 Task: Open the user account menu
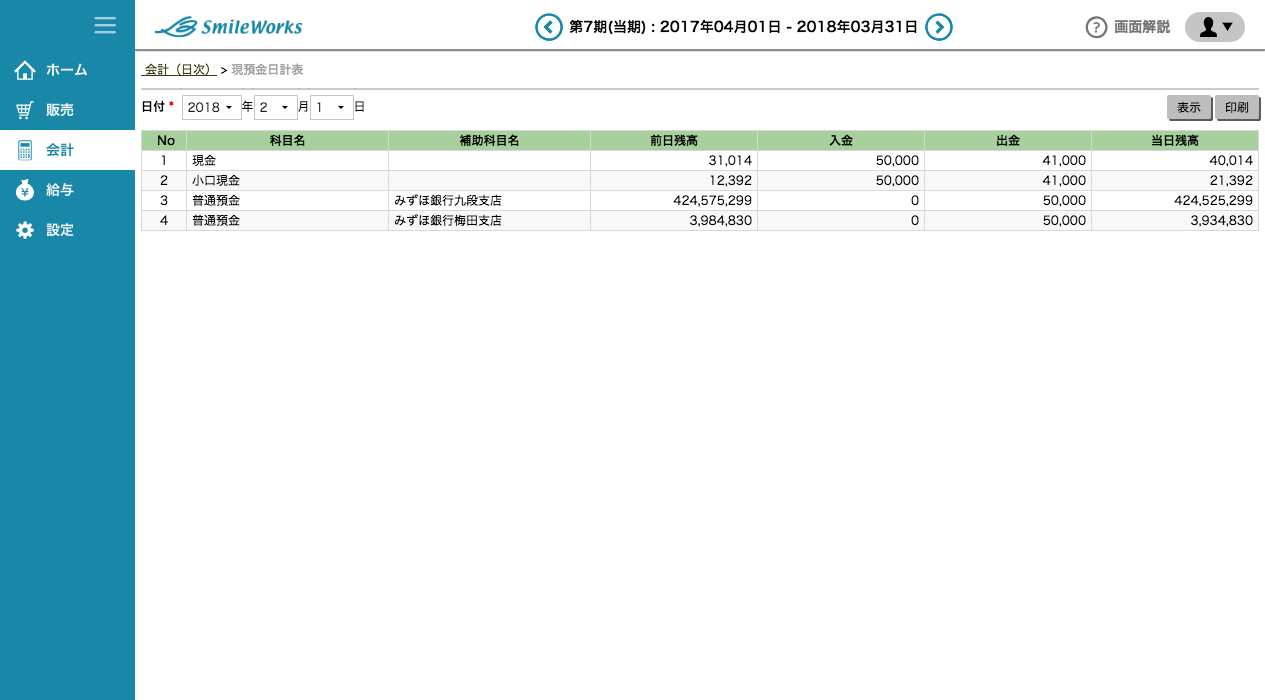pyautogui.click(x=1214, y=27)
